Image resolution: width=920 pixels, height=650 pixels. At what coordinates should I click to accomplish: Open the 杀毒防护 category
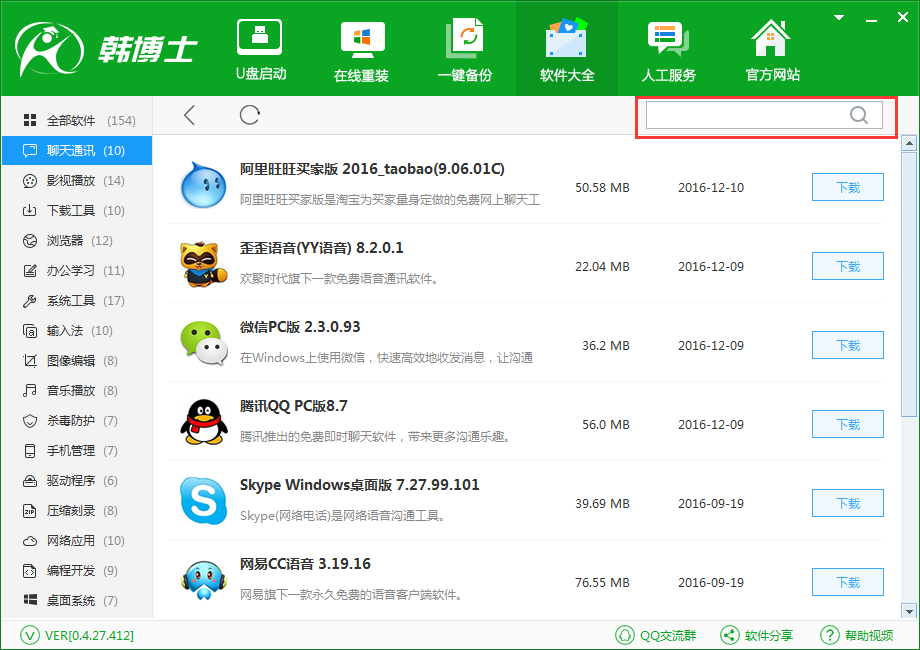coord(71,421)
